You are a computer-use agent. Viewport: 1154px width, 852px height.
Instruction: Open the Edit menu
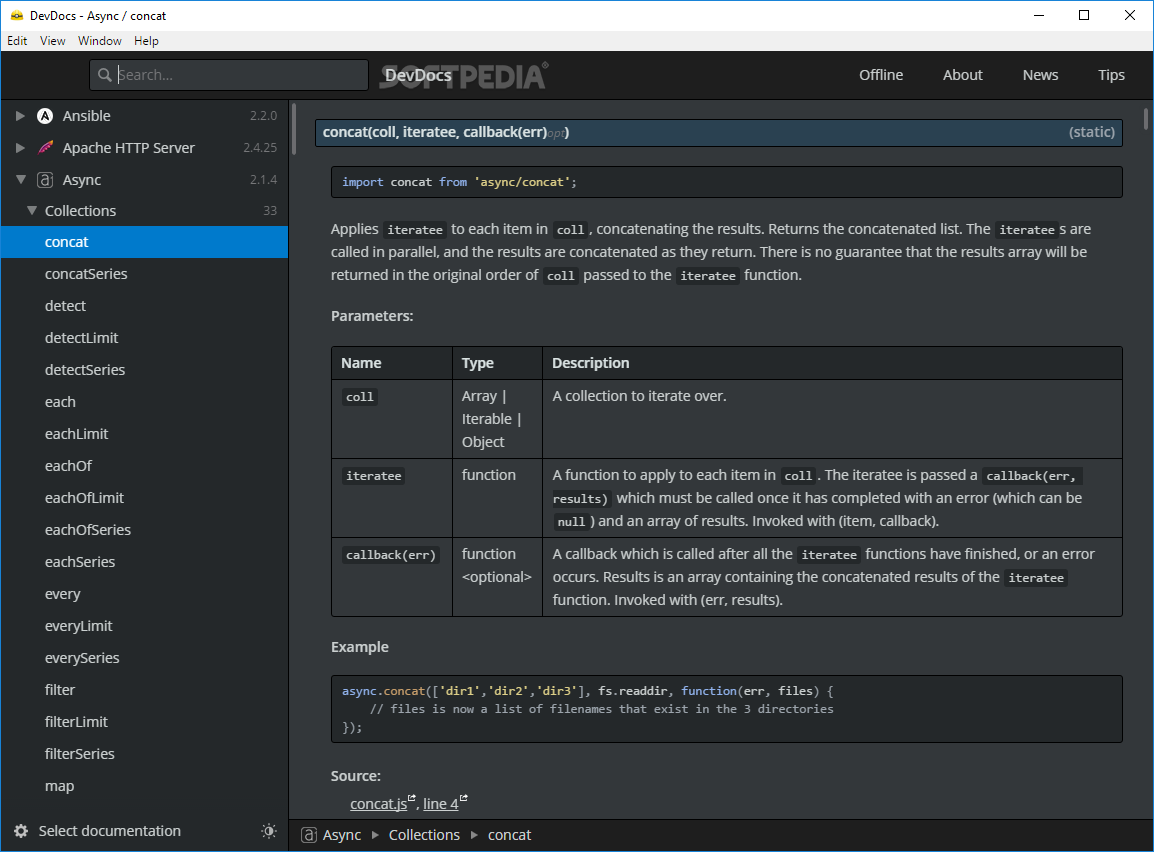(17, 40)
